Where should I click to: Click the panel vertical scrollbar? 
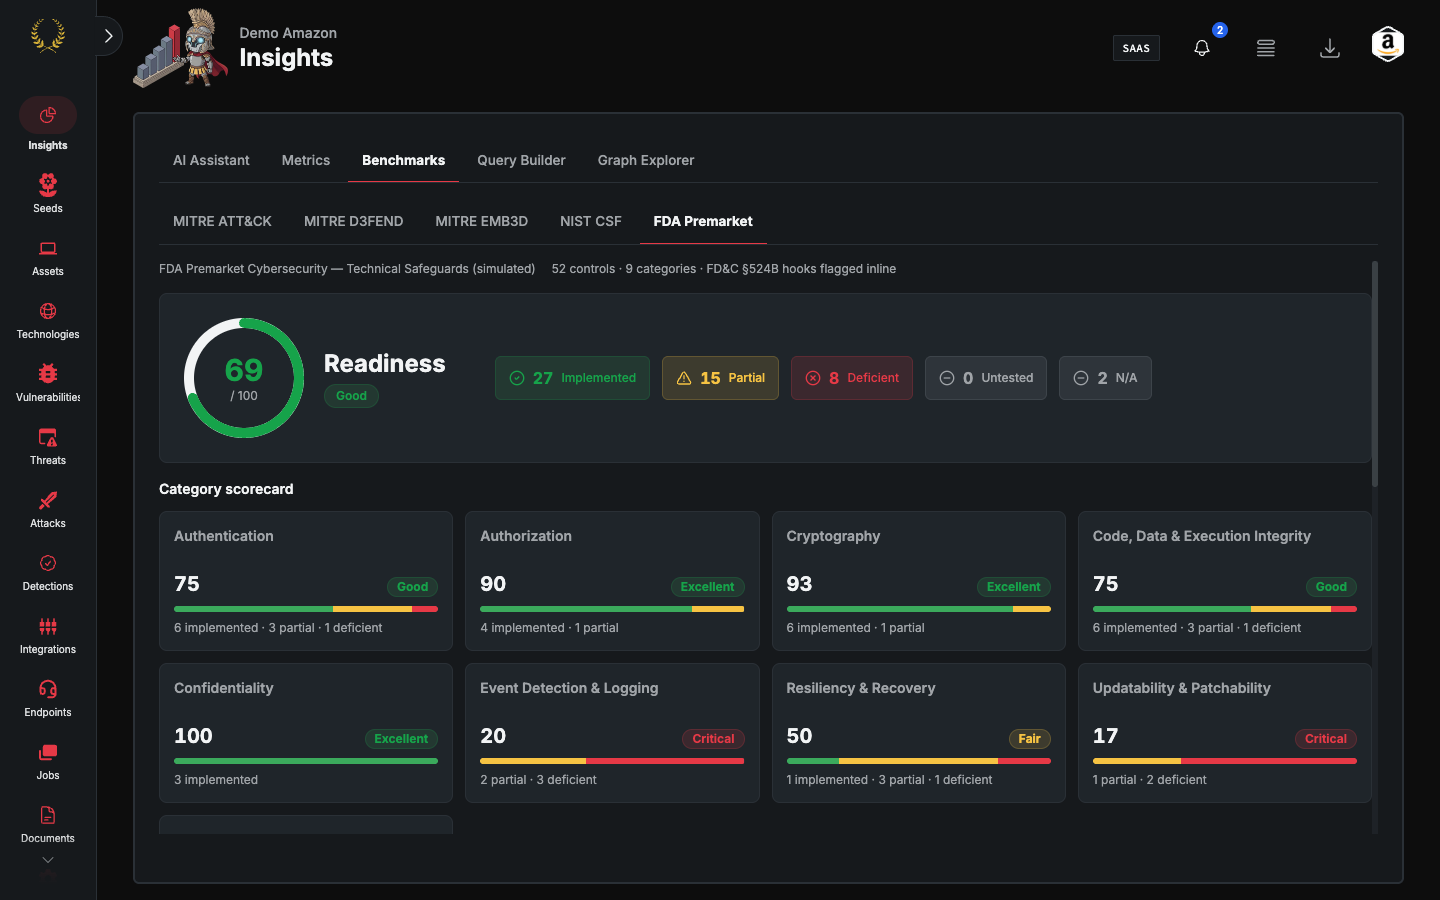click(x=1375, y=374)
